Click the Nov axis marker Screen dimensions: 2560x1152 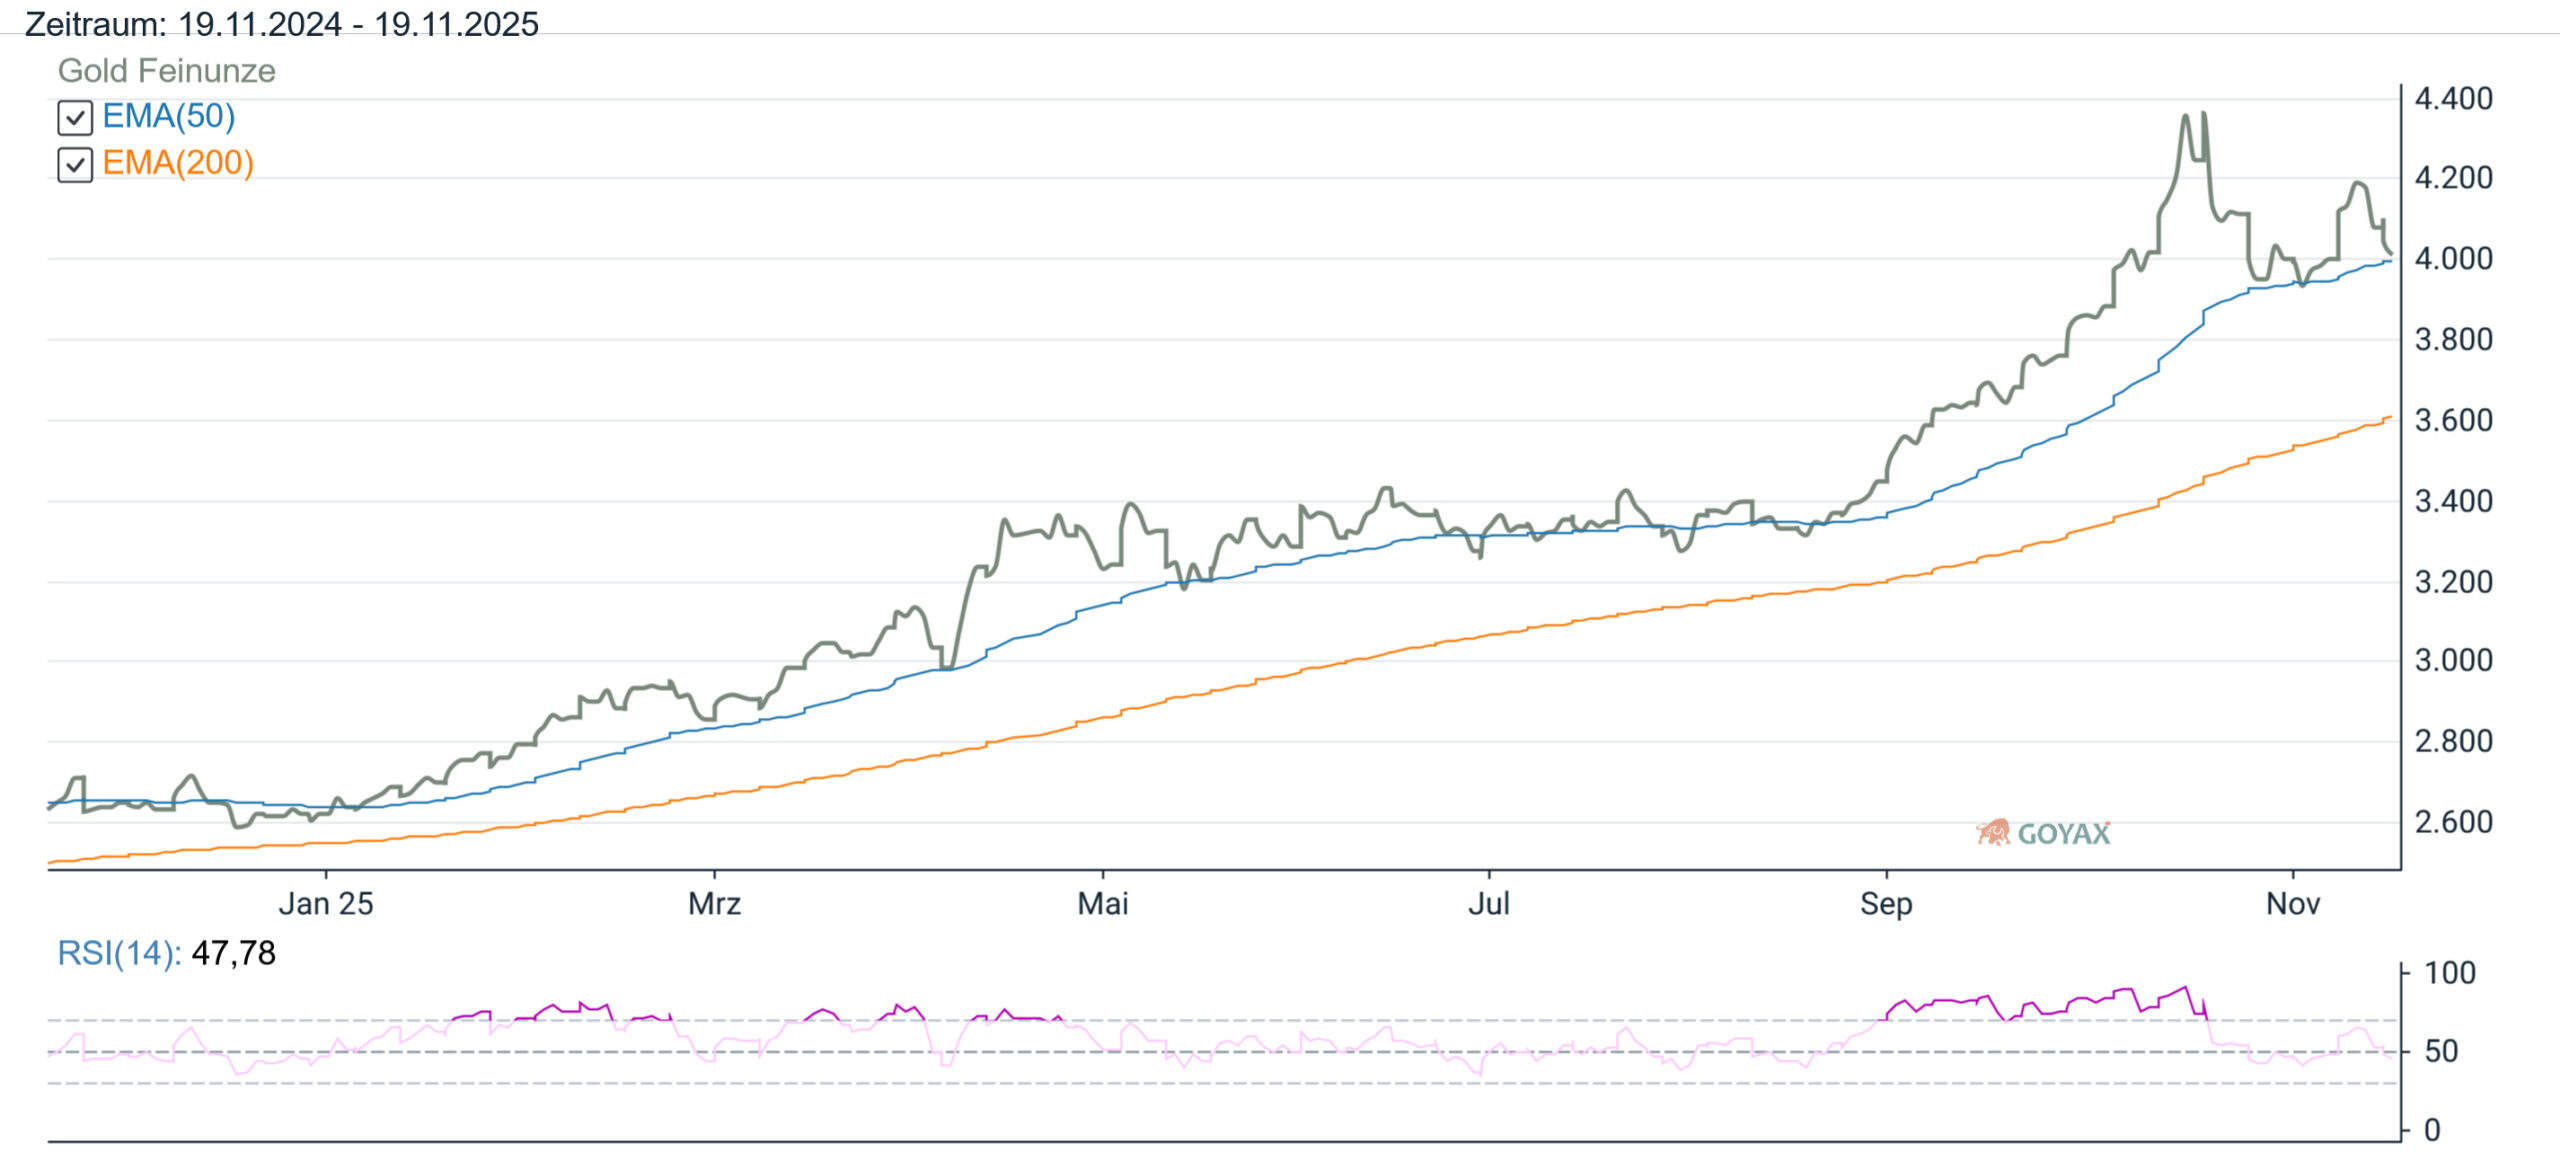(2292, 904)
